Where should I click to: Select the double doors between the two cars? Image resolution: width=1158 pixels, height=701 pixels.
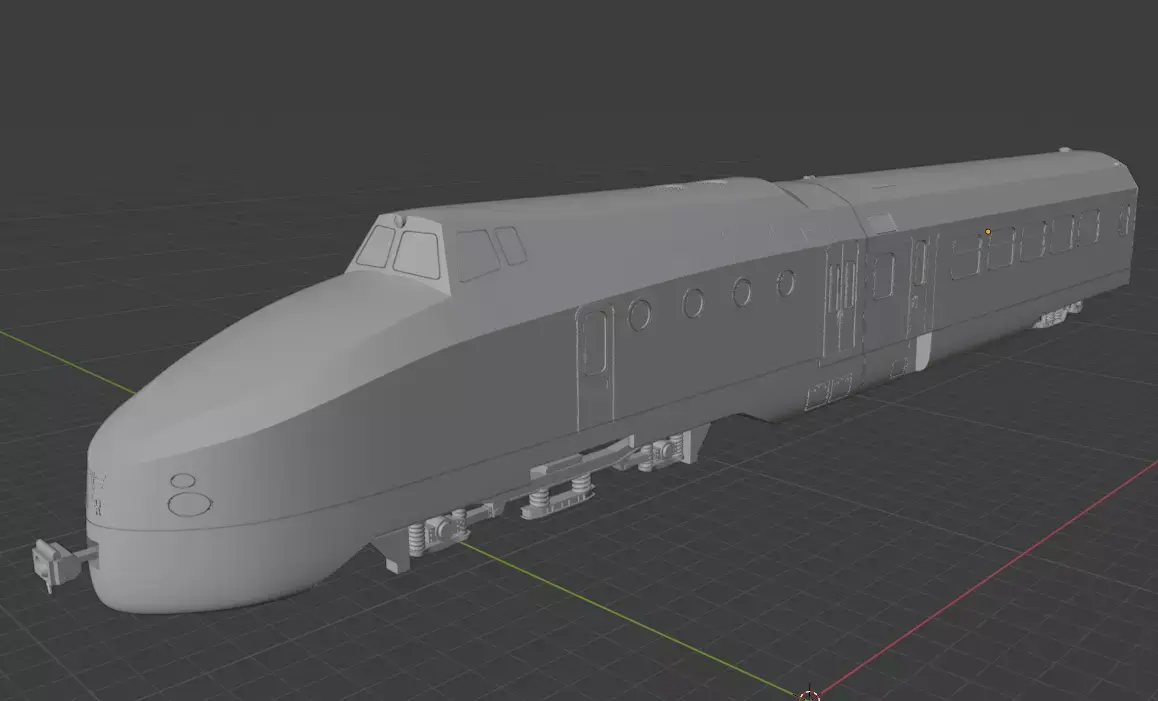point(841,300)
